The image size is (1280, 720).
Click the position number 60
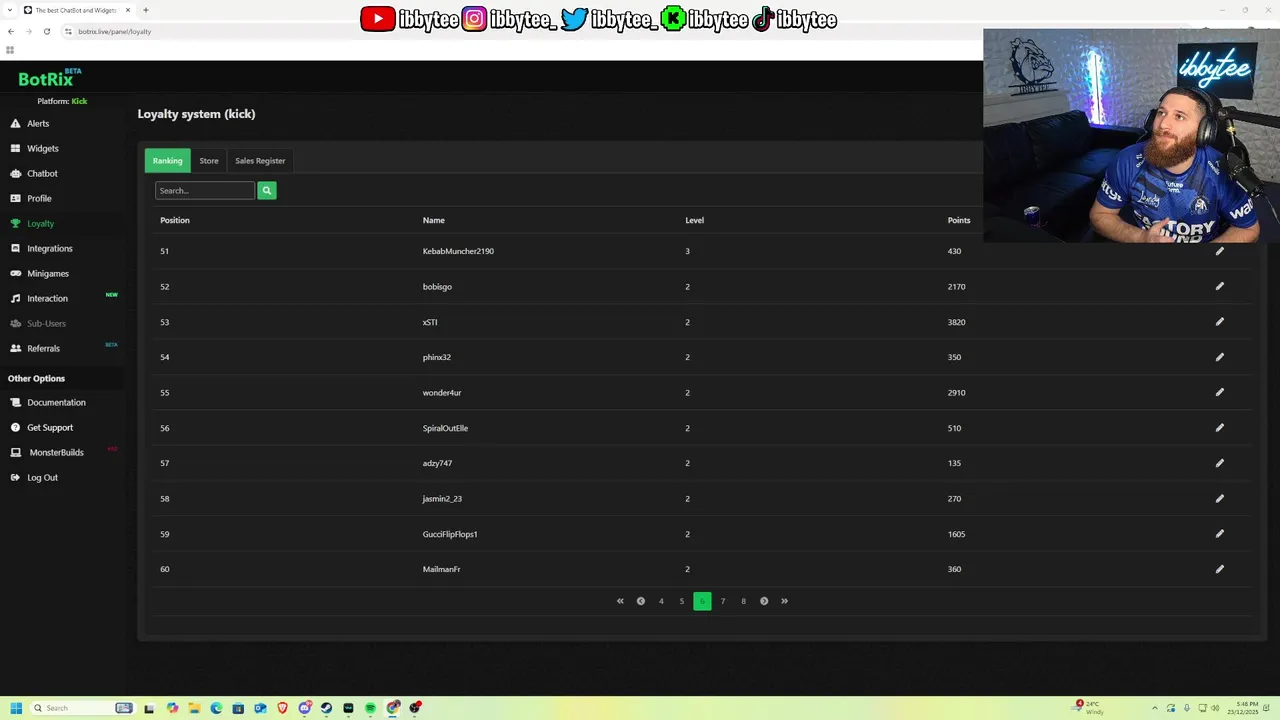click(165, 569)
